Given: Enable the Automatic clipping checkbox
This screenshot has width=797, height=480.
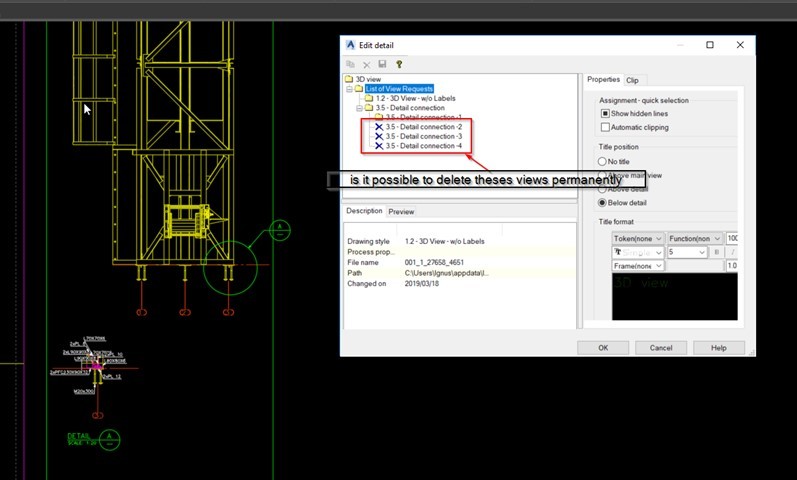Looking at the screenshot, I should pyautogui.click(x=605, y=127).
